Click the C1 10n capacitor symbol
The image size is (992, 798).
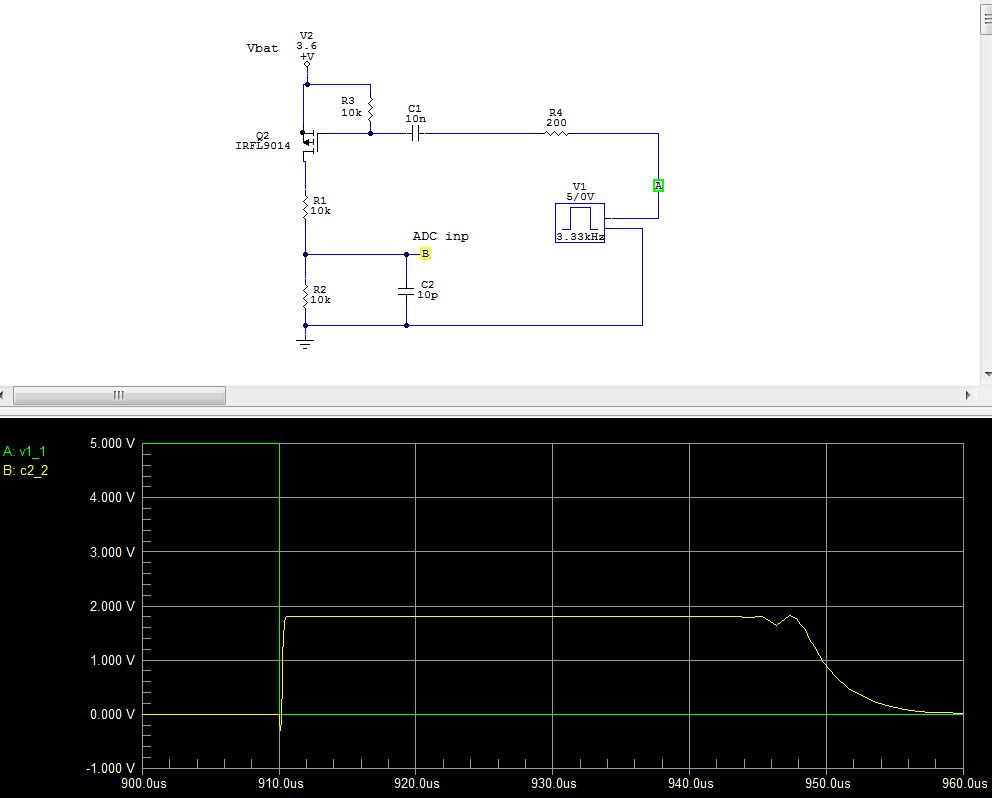(x=415, y=133)
